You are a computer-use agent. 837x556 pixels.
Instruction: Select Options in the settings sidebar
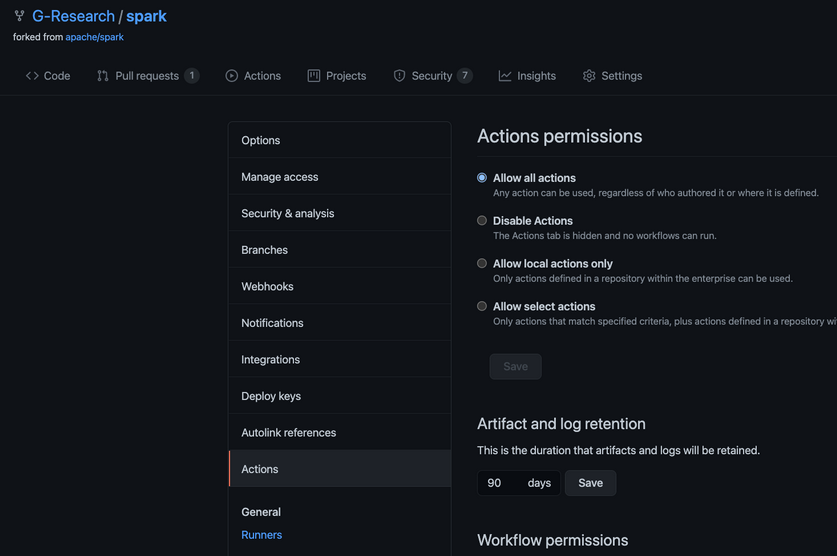pyautogui.click(x=339, y=140)
